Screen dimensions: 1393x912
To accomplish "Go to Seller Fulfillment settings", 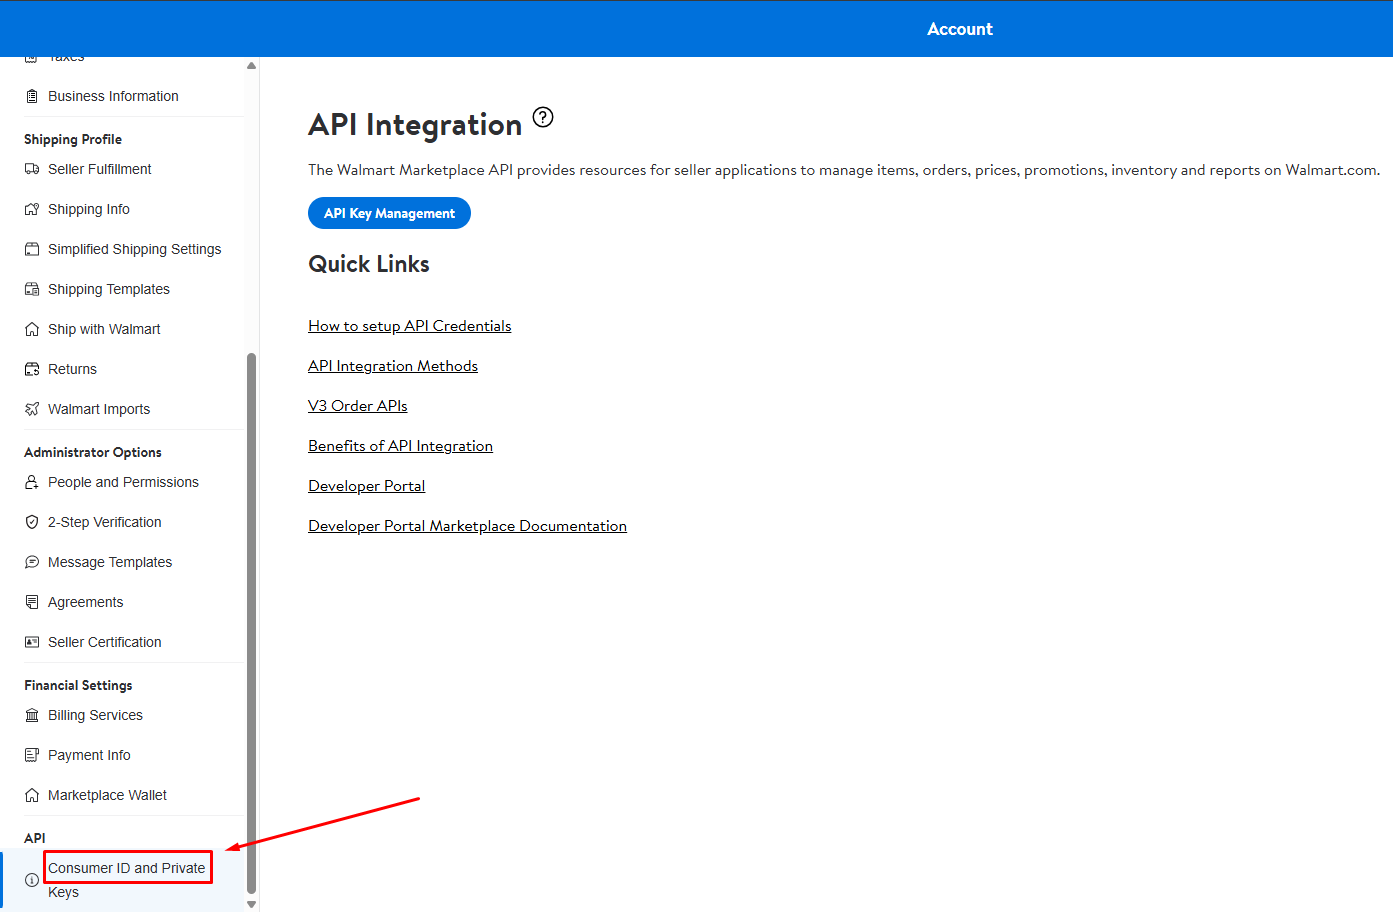I will (100, 169).
